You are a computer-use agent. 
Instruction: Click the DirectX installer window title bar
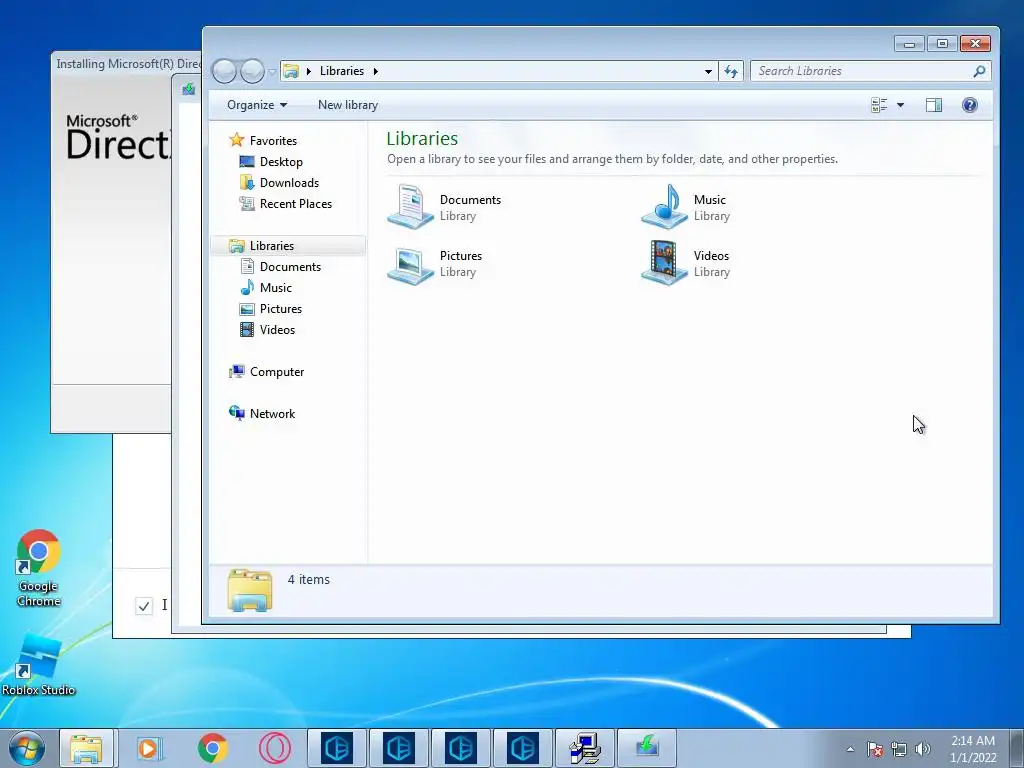tap(127, 64)
